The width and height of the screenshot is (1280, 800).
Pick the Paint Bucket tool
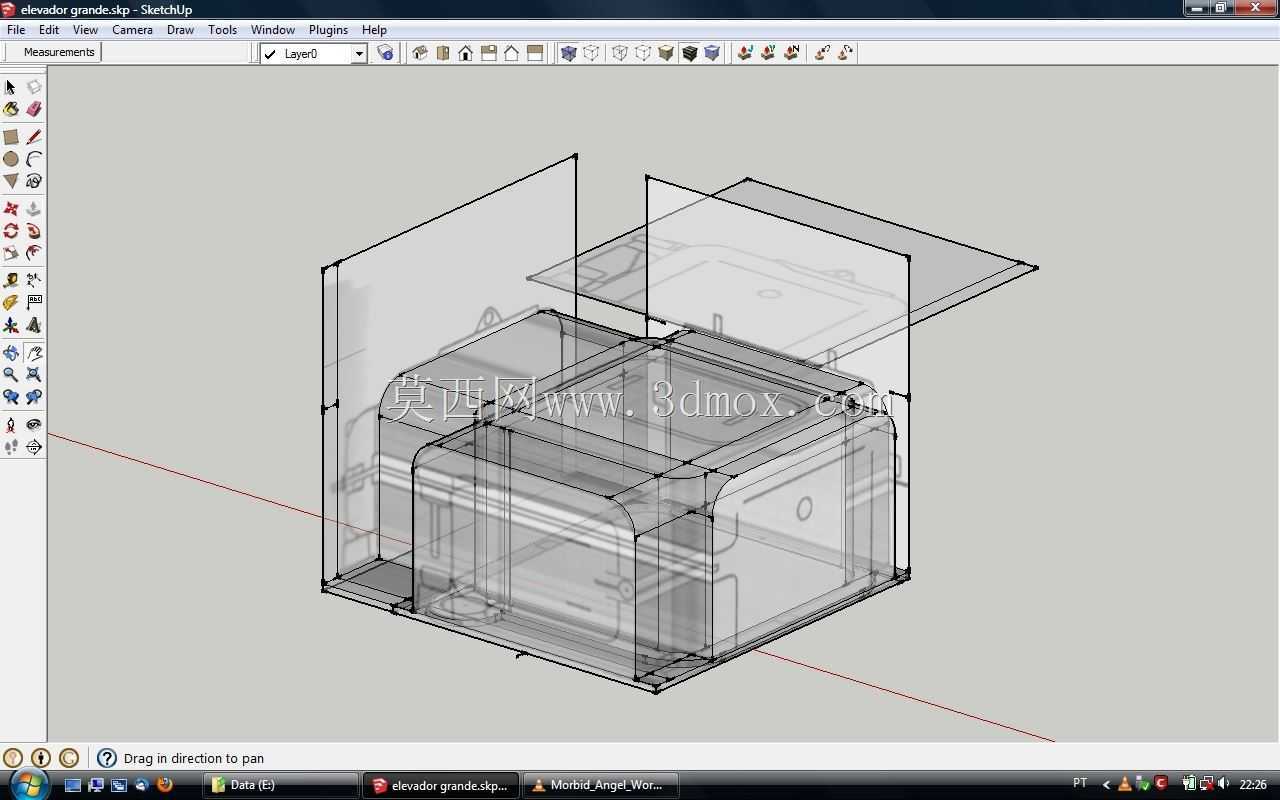tap(11, 109)
